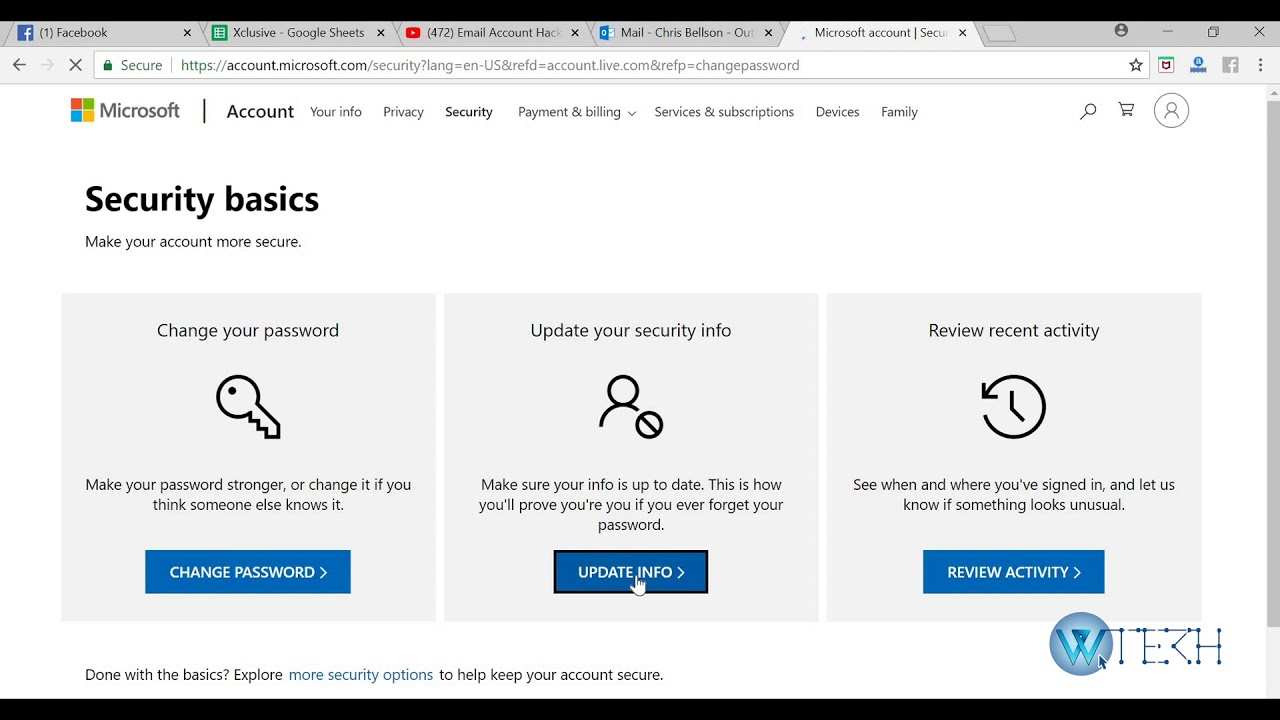Viewport: 1280px width, 720px height.
Task: Open the search magnifier icon
Action: [1088, 111]
